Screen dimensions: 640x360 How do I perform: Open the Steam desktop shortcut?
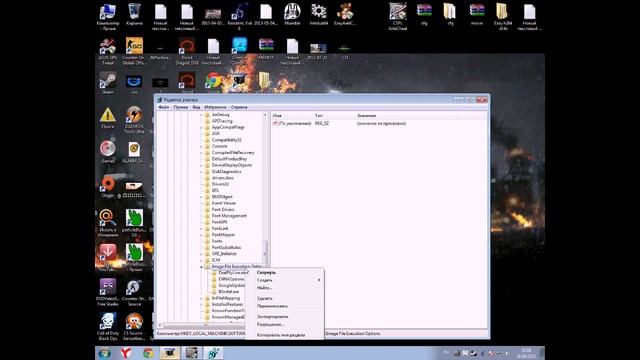tap(108, 83)
